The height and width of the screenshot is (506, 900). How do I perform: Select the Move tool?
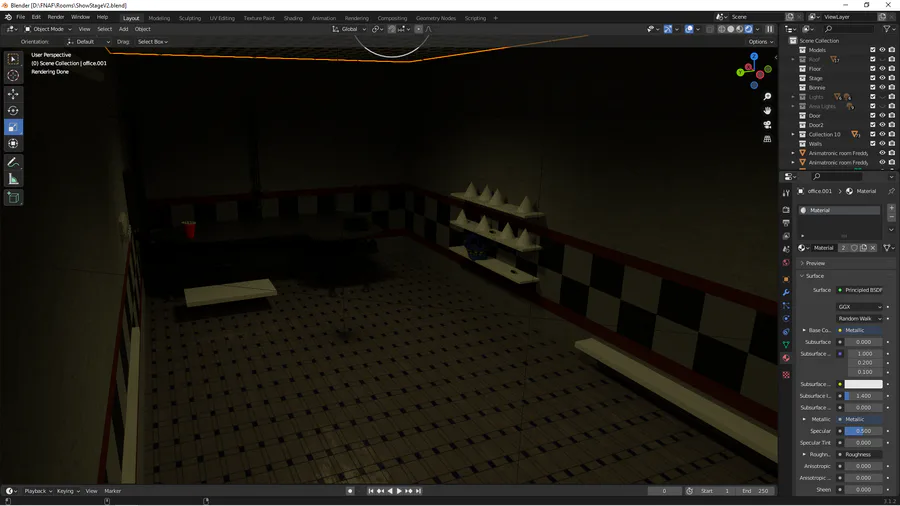[13, 94]
